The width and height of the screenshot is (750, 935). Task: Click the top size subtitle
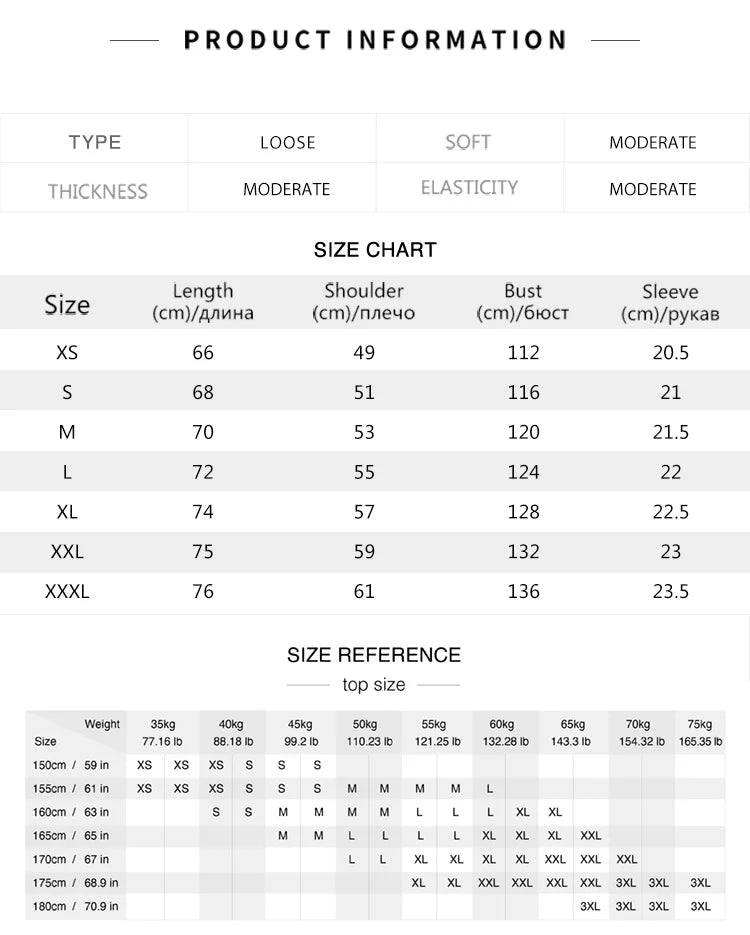pyautogui.click(x=374, y=685)
